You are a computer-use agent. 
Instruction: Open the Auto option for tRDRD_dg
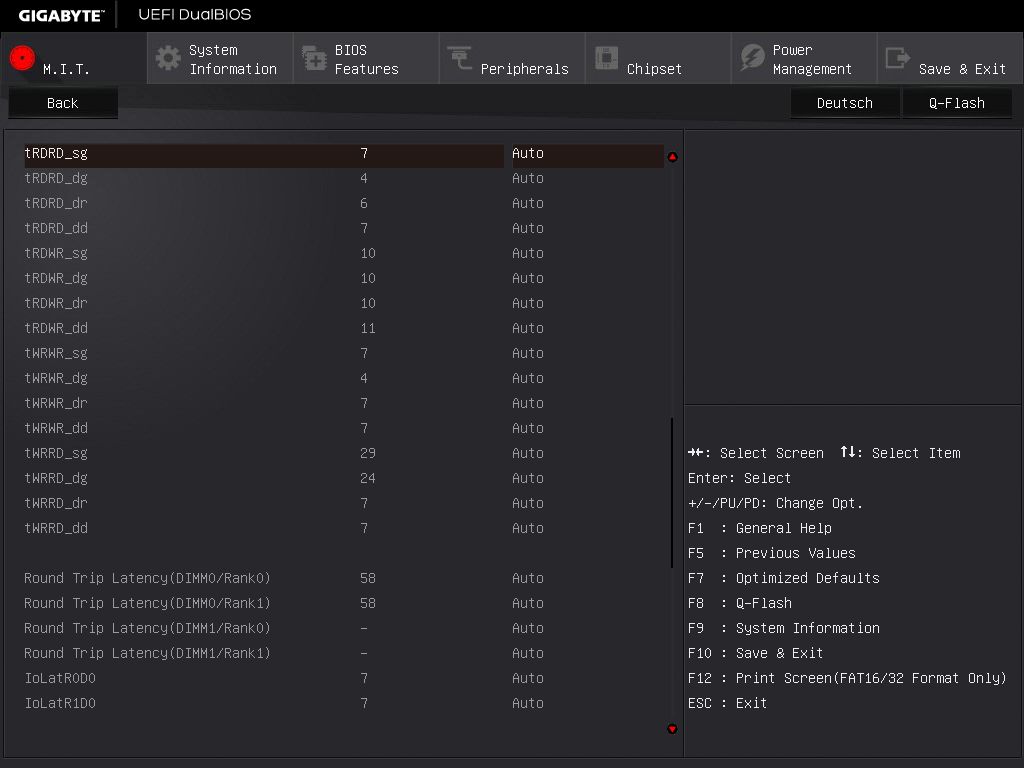pos(528,178)
